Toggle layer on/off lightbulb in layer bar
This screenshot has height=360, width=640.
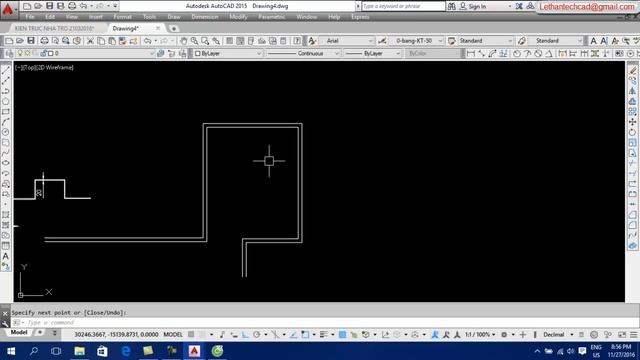click(20, 53)
